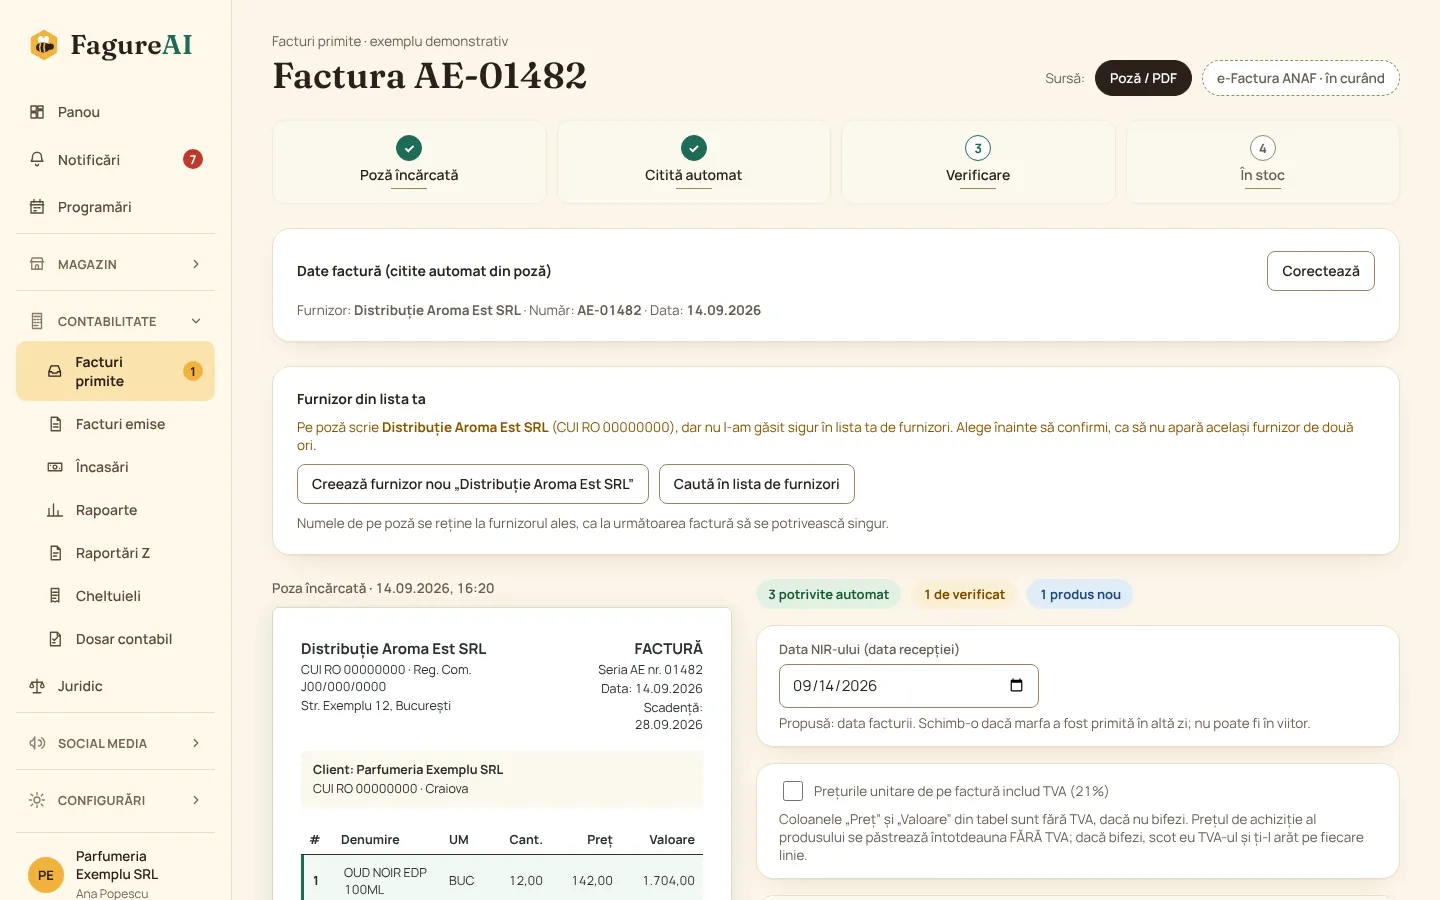Check the prices include TVA checkbox
The height and width of the screenshot is (900, 1440).
point(793,791)
